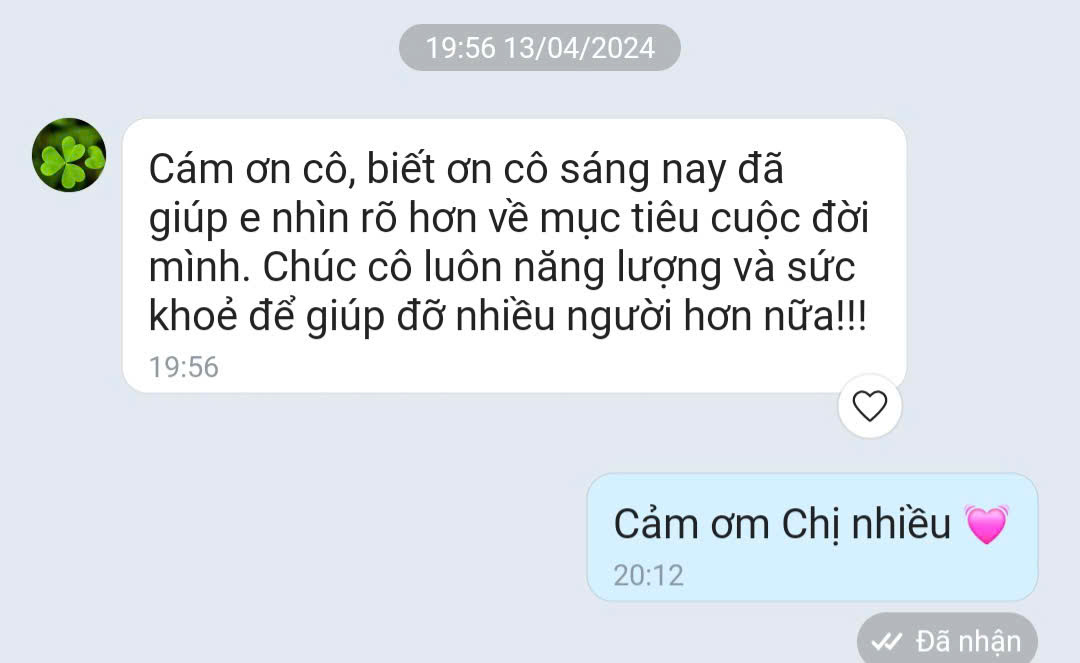Click "sáng nay đã" in first line
This screenshot has width=1080, height=663.
[x=672, y=170]
